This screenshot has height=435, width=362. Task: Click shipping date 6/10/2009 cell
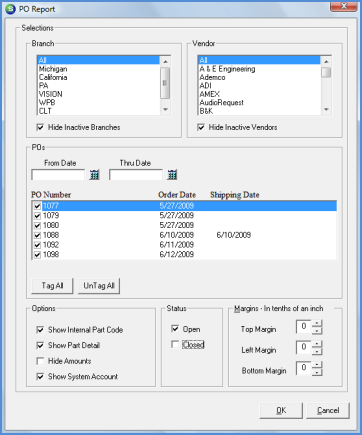tap(234, 235)
